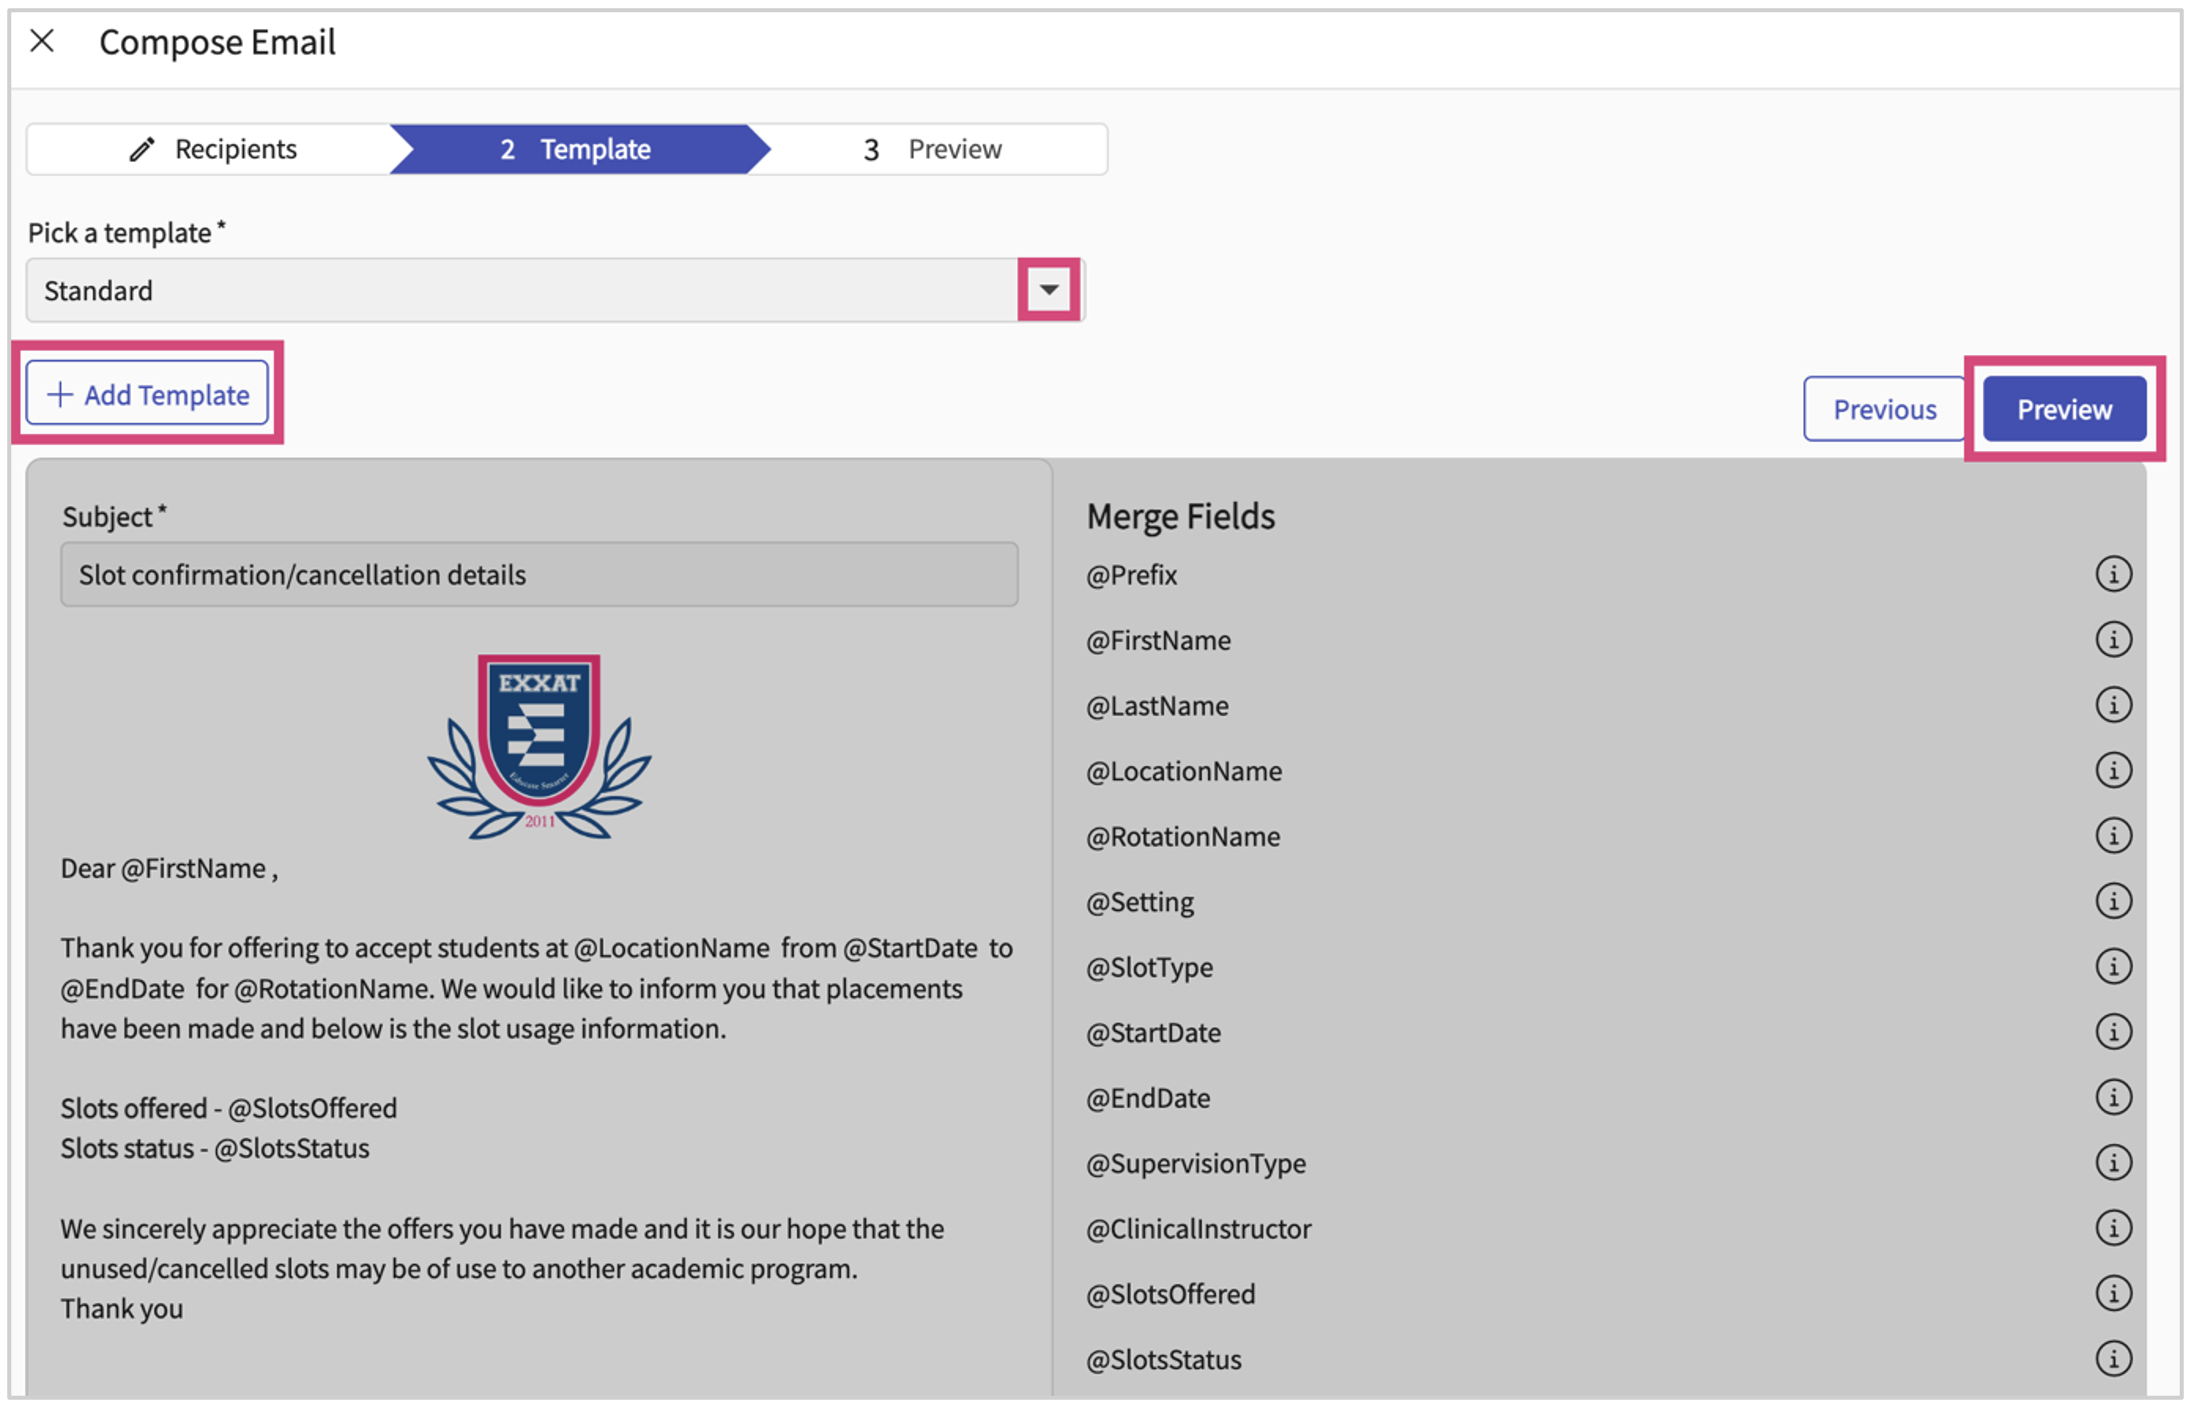The width and height of the screenshot is (2194, 1410).
Task: Click info icon beside @FirstName merge field
Action: click(x=2112, y=639)
